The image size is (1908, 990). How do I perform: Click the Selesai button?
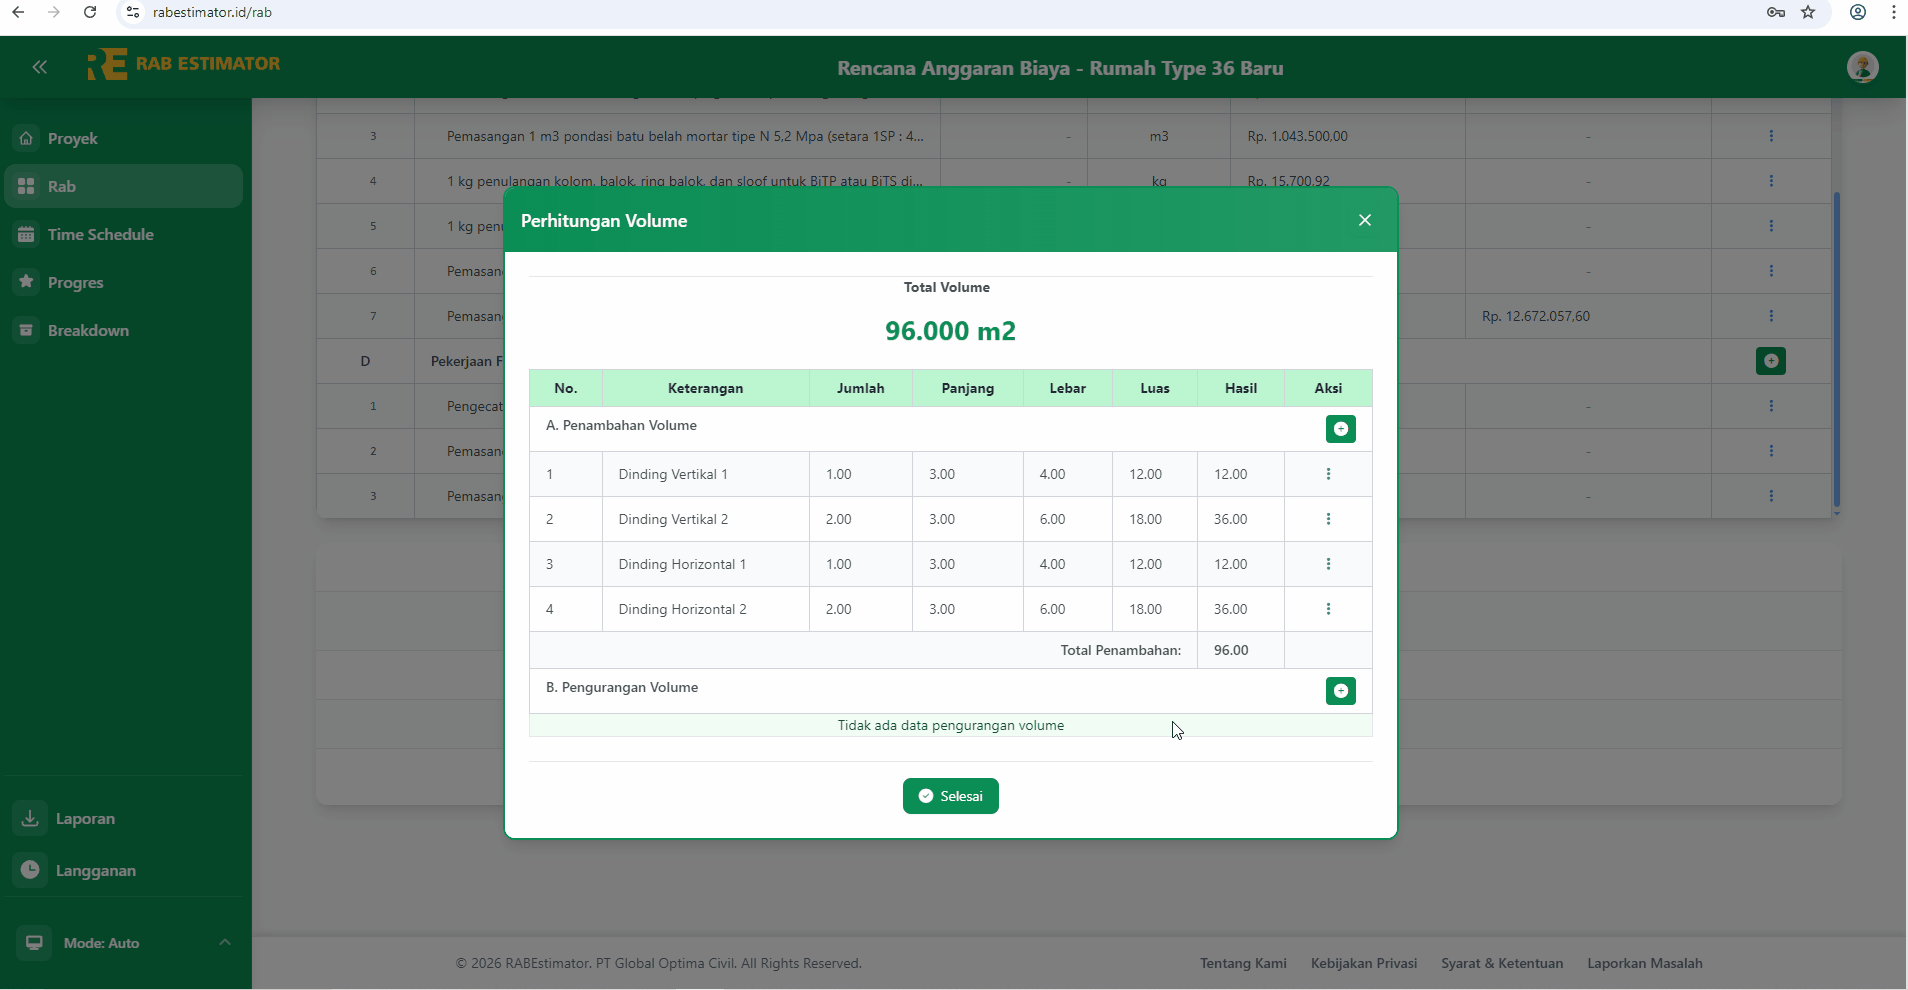click(x=950, y=795)
